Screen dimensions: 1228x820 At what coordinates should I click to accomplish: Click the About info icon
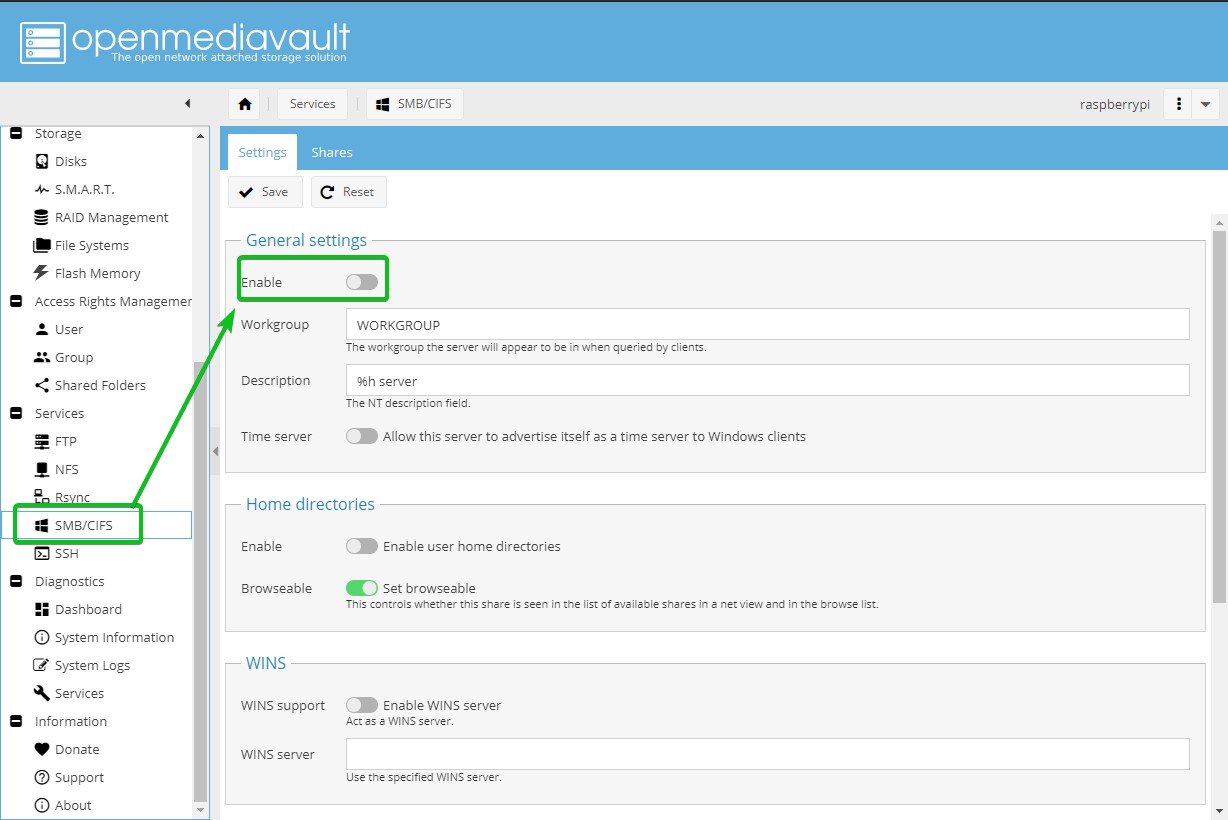point(42,805)
